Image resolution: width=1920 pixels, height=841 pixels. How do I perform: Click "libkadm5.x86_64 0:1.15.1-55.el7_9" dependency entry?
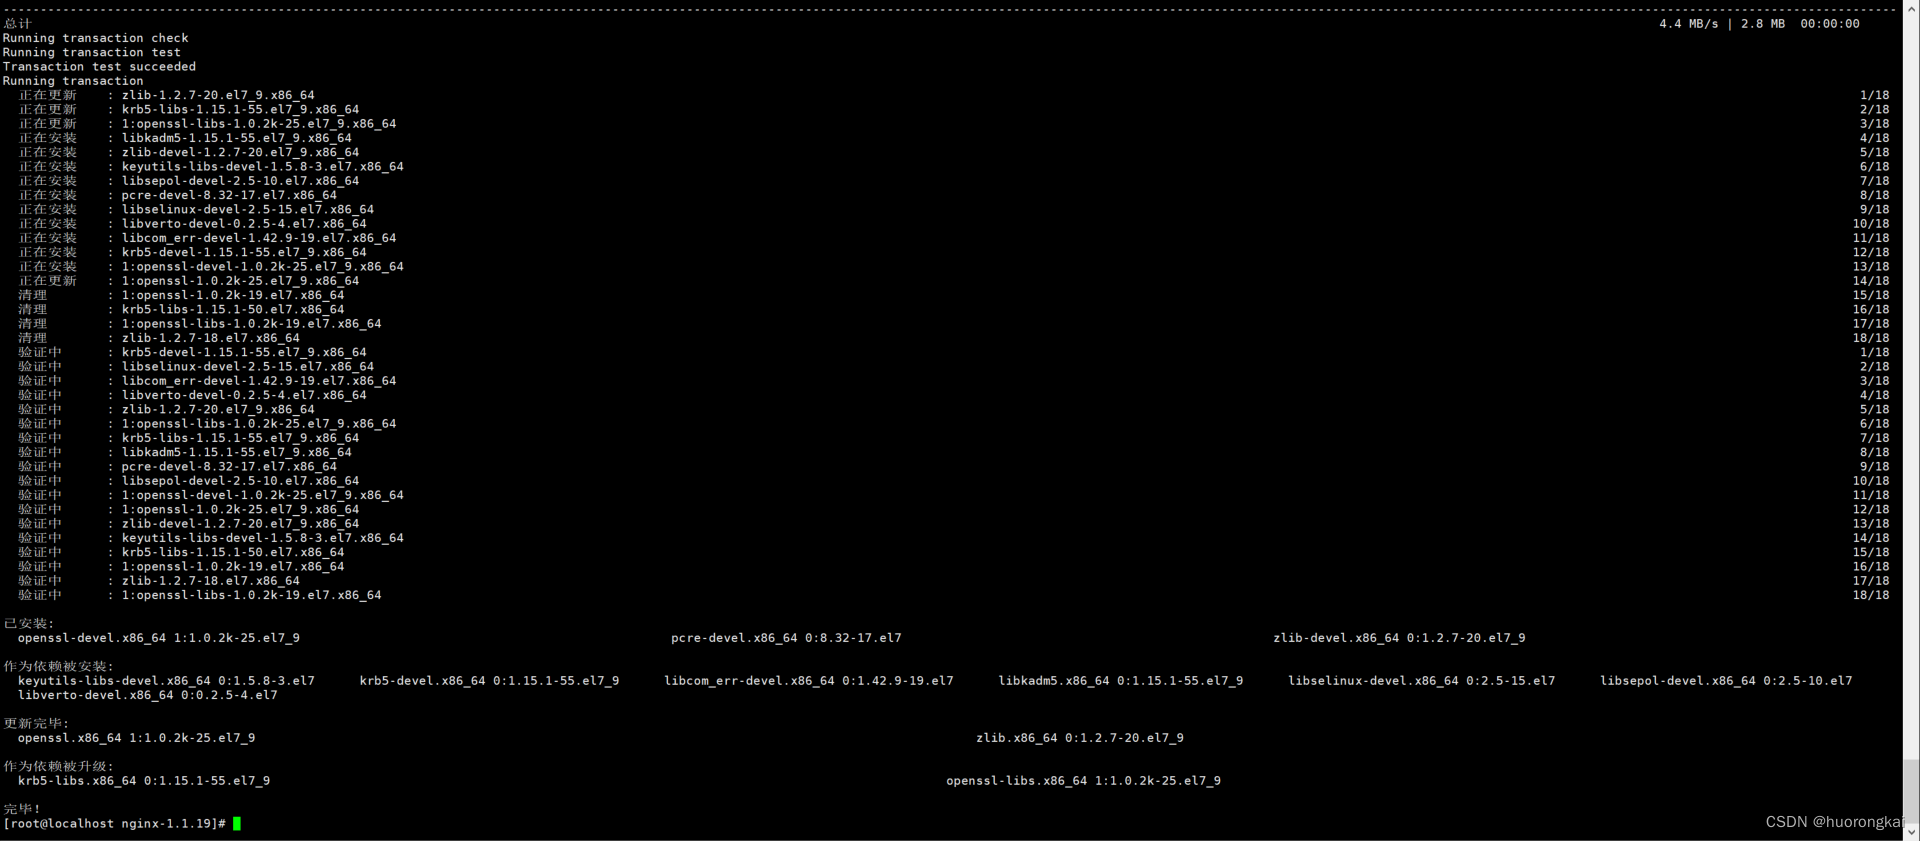click(x=1120, y=681)
